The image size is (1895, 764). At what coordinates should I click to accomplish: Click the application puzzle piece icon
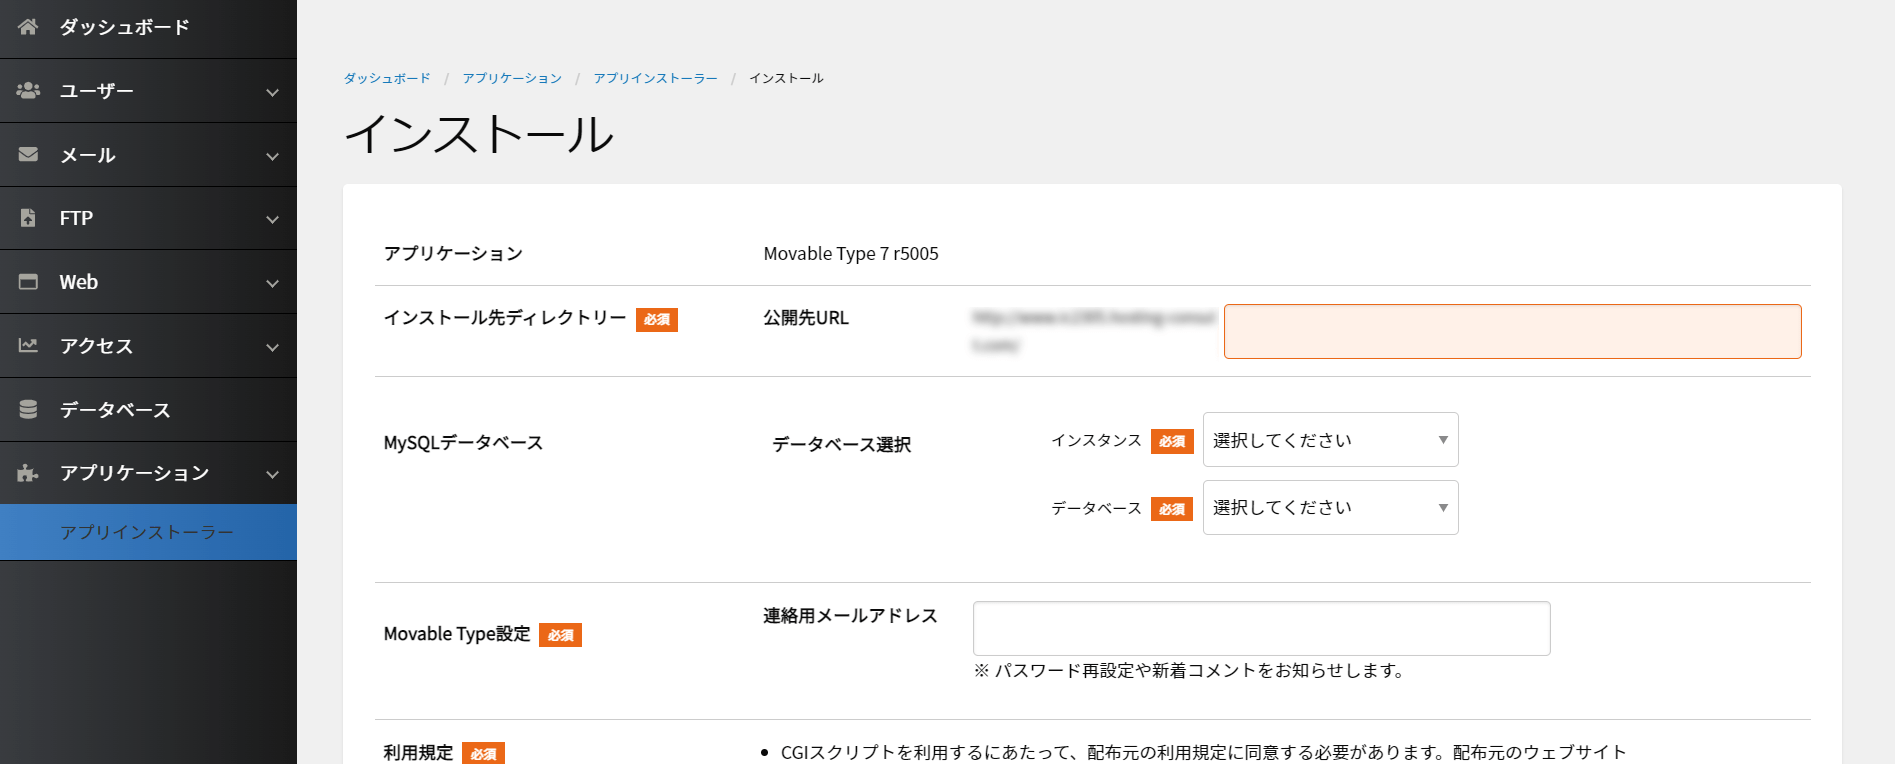coord(28,473)
